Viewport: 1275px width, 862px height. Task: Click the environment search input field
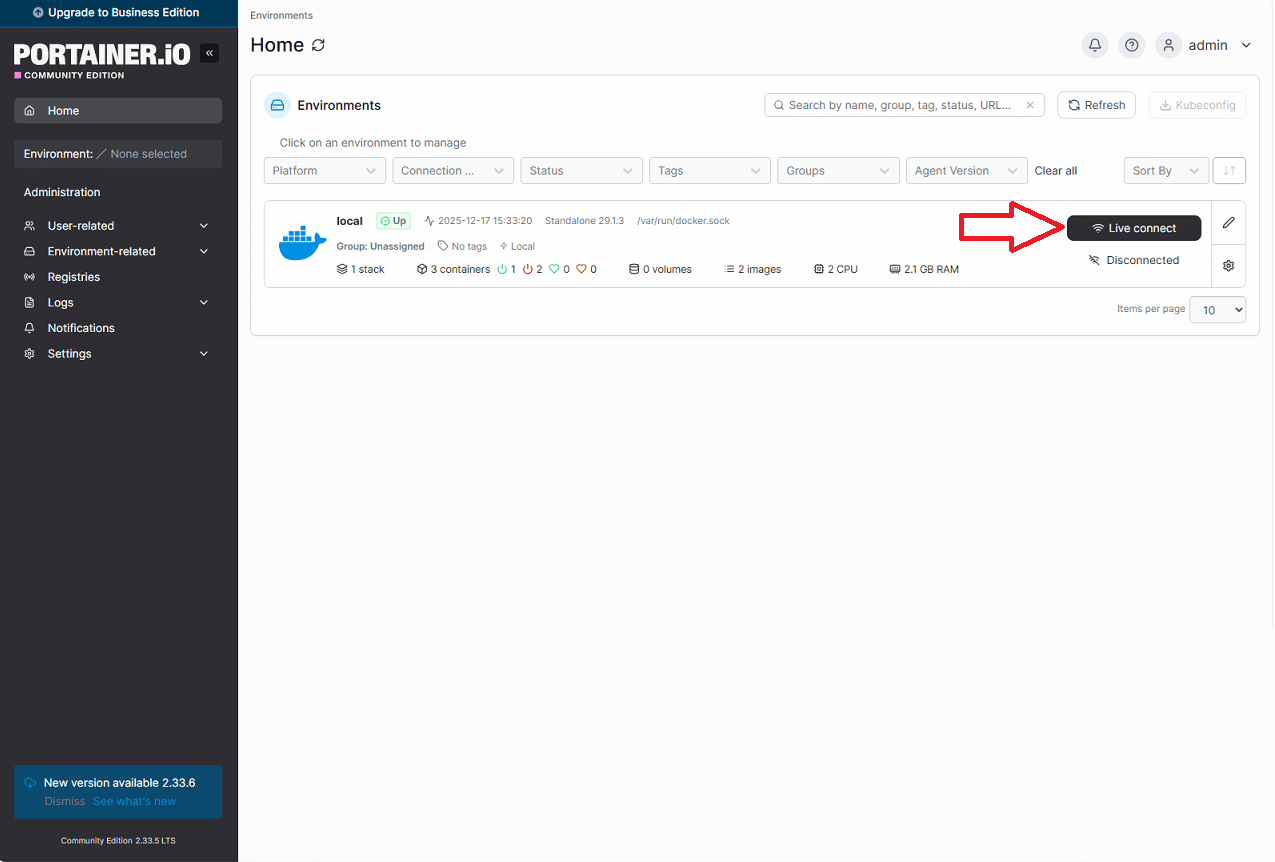pyautogui.click(x=900, y=105)
